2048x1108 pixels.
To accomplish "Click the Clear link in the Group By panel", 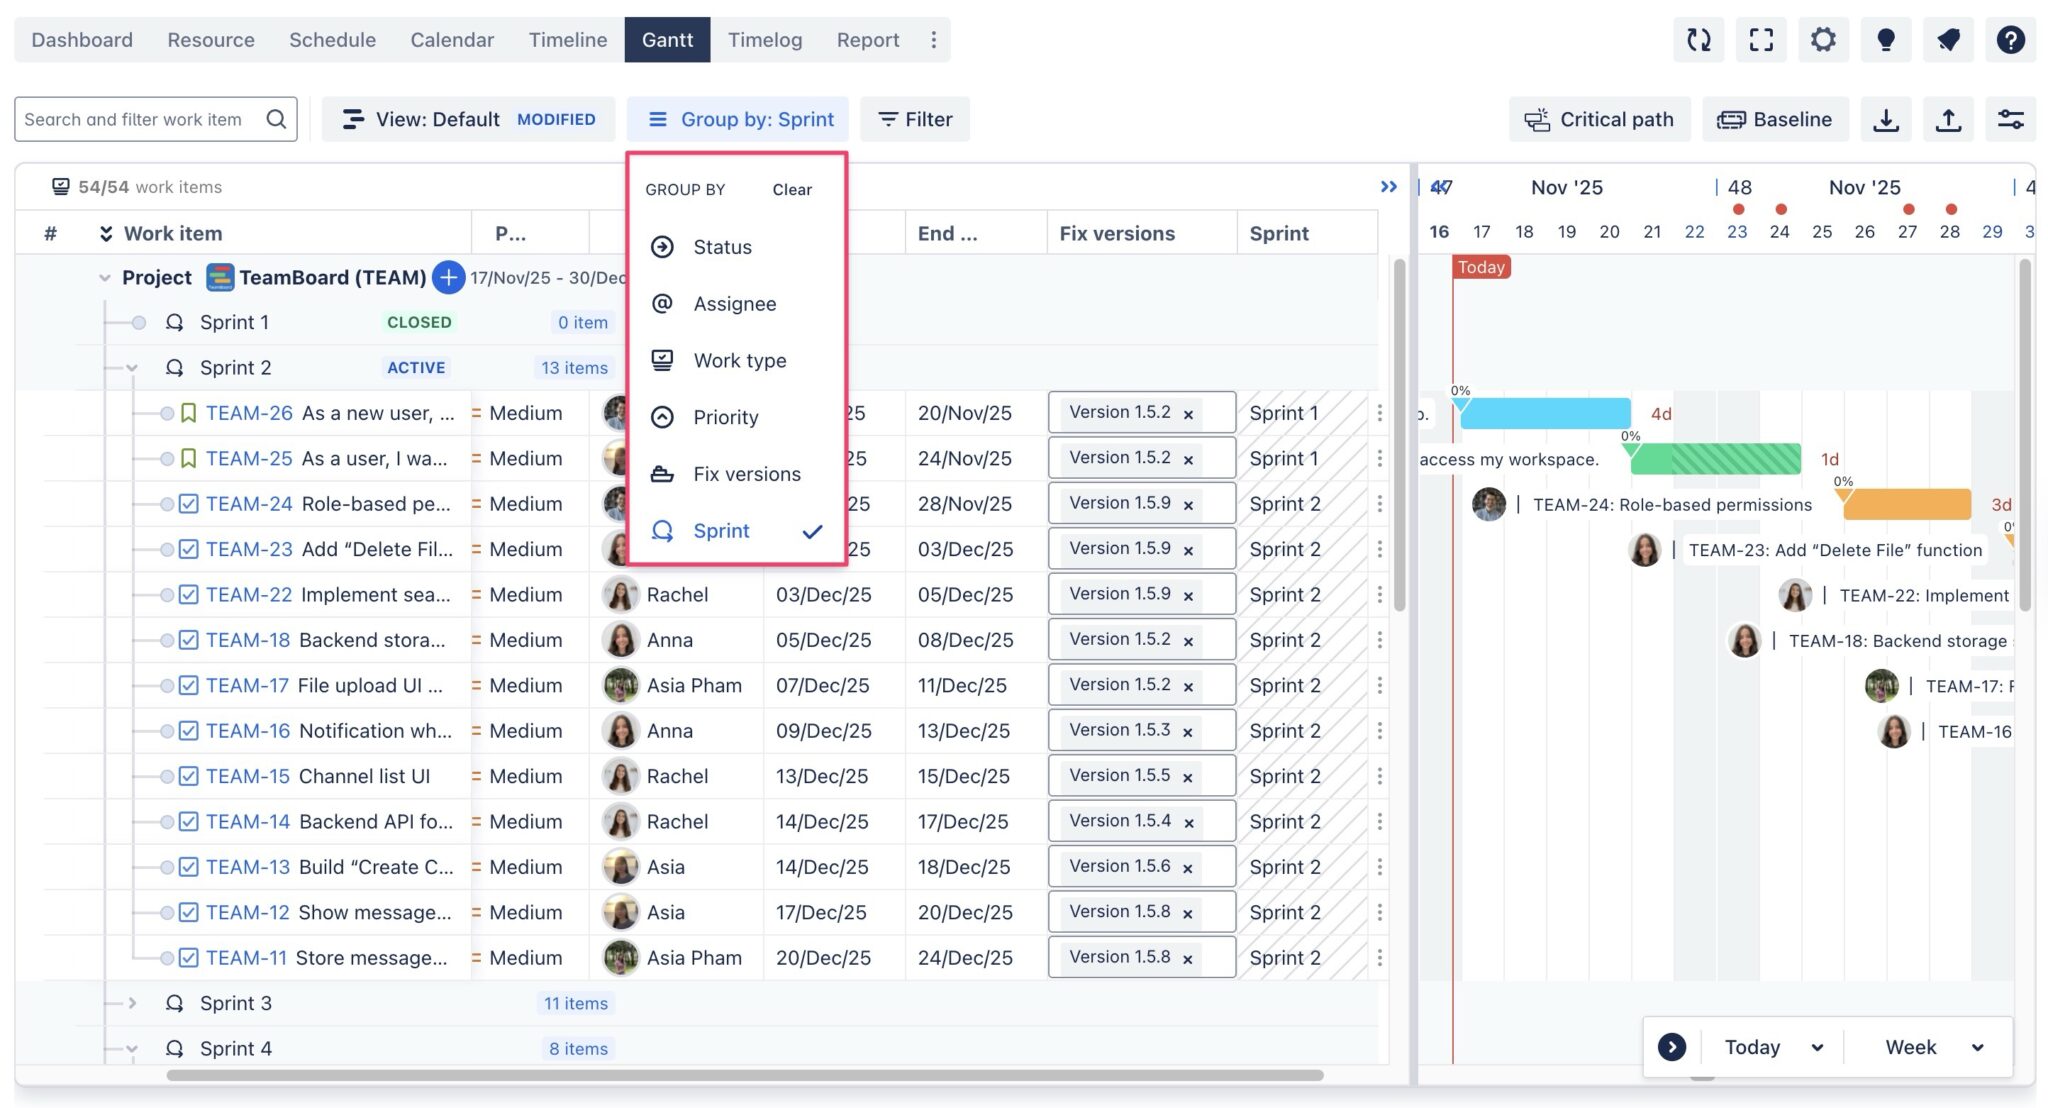I will [x=791, y=189].
